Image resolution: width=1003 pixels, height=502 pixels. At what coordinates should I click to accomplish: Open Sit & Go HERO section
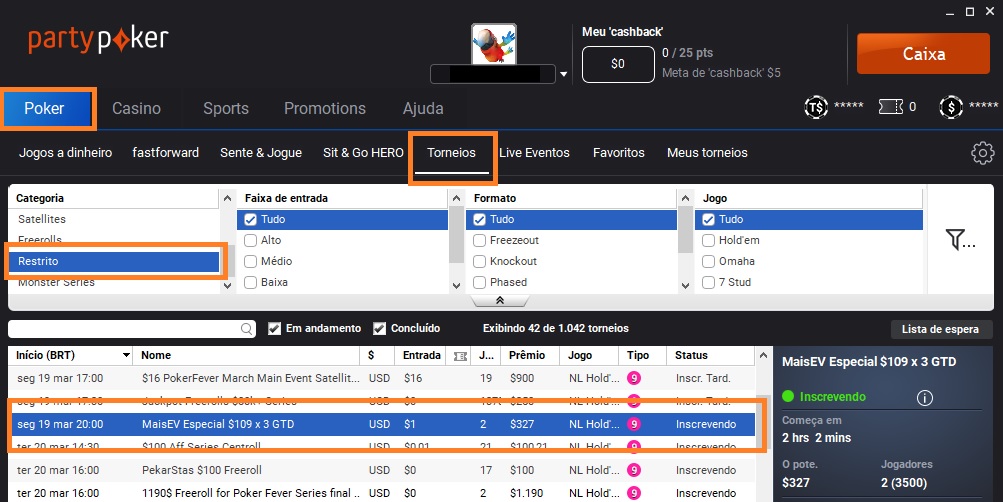[363, 153]
